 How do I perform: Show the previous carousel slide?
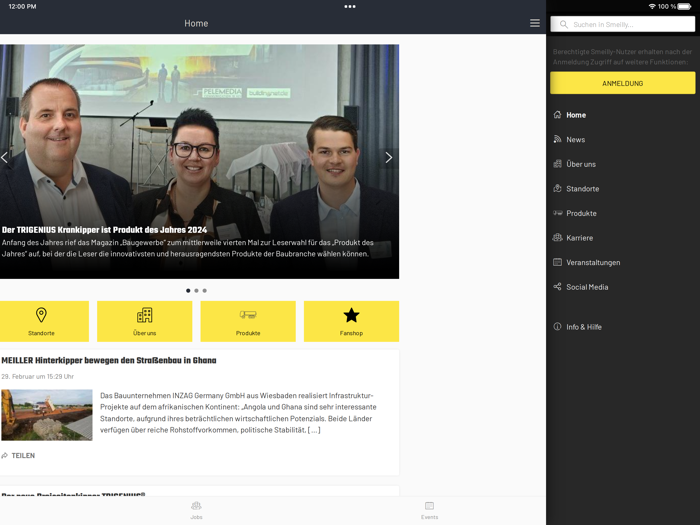tap(4, 157)
